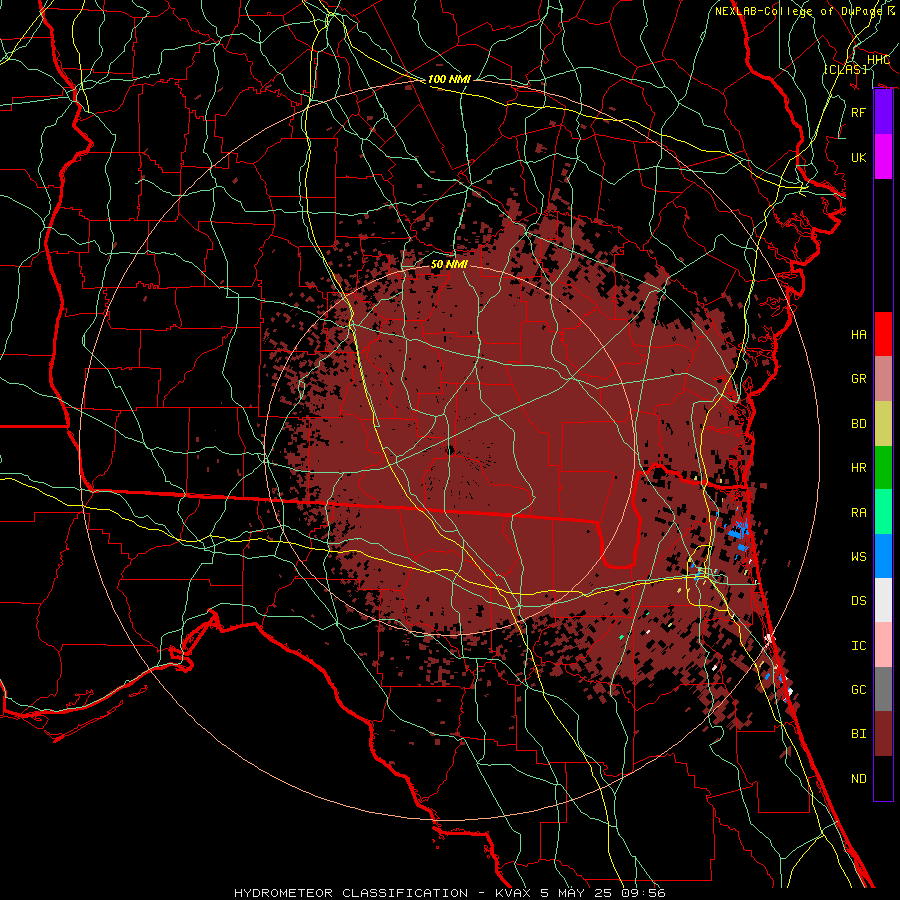Click the 50 NMI range ring label
Image resolution: width=900 pixels, height=900 pixels.
[x=449, y=264]
